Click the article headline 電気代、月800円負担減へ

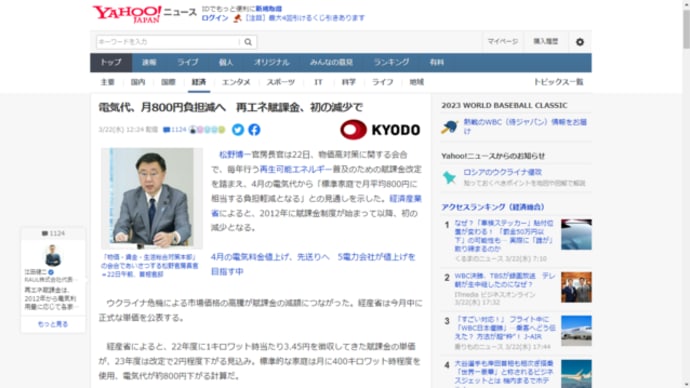[x=230, y=107]
